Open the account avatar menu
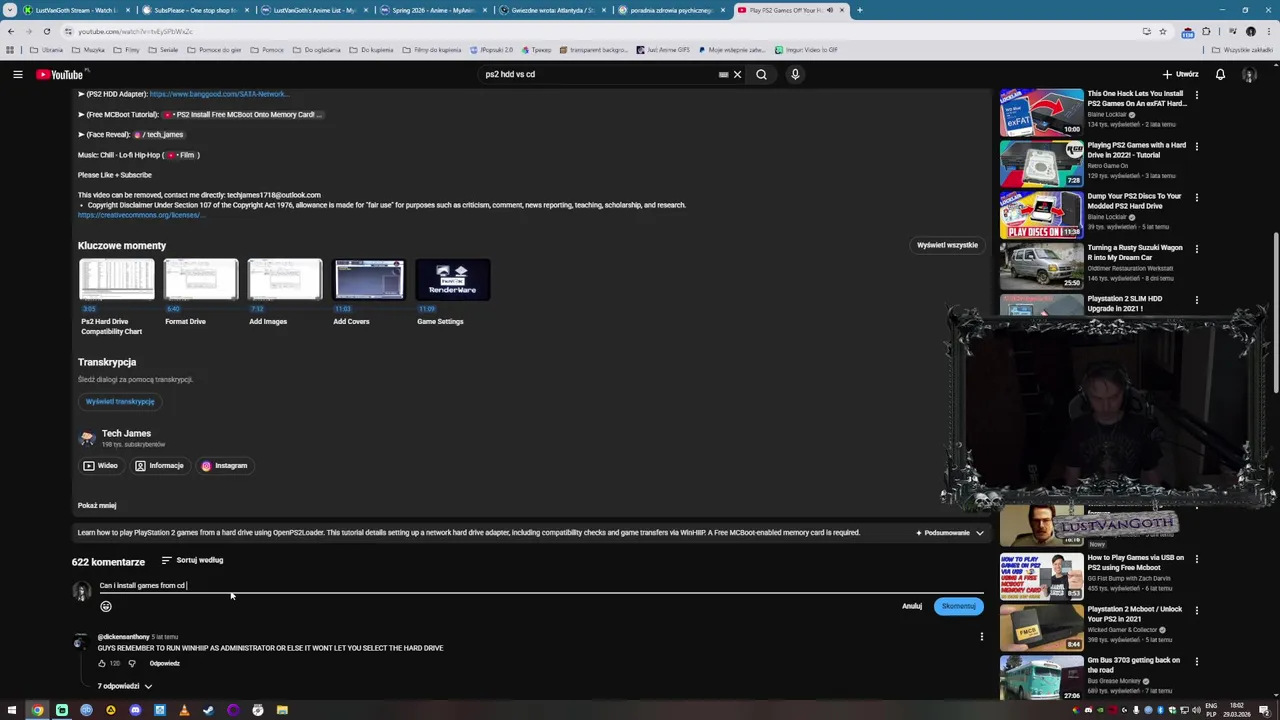This screenshot has height=720, width=1280. tap(1249, 74)
